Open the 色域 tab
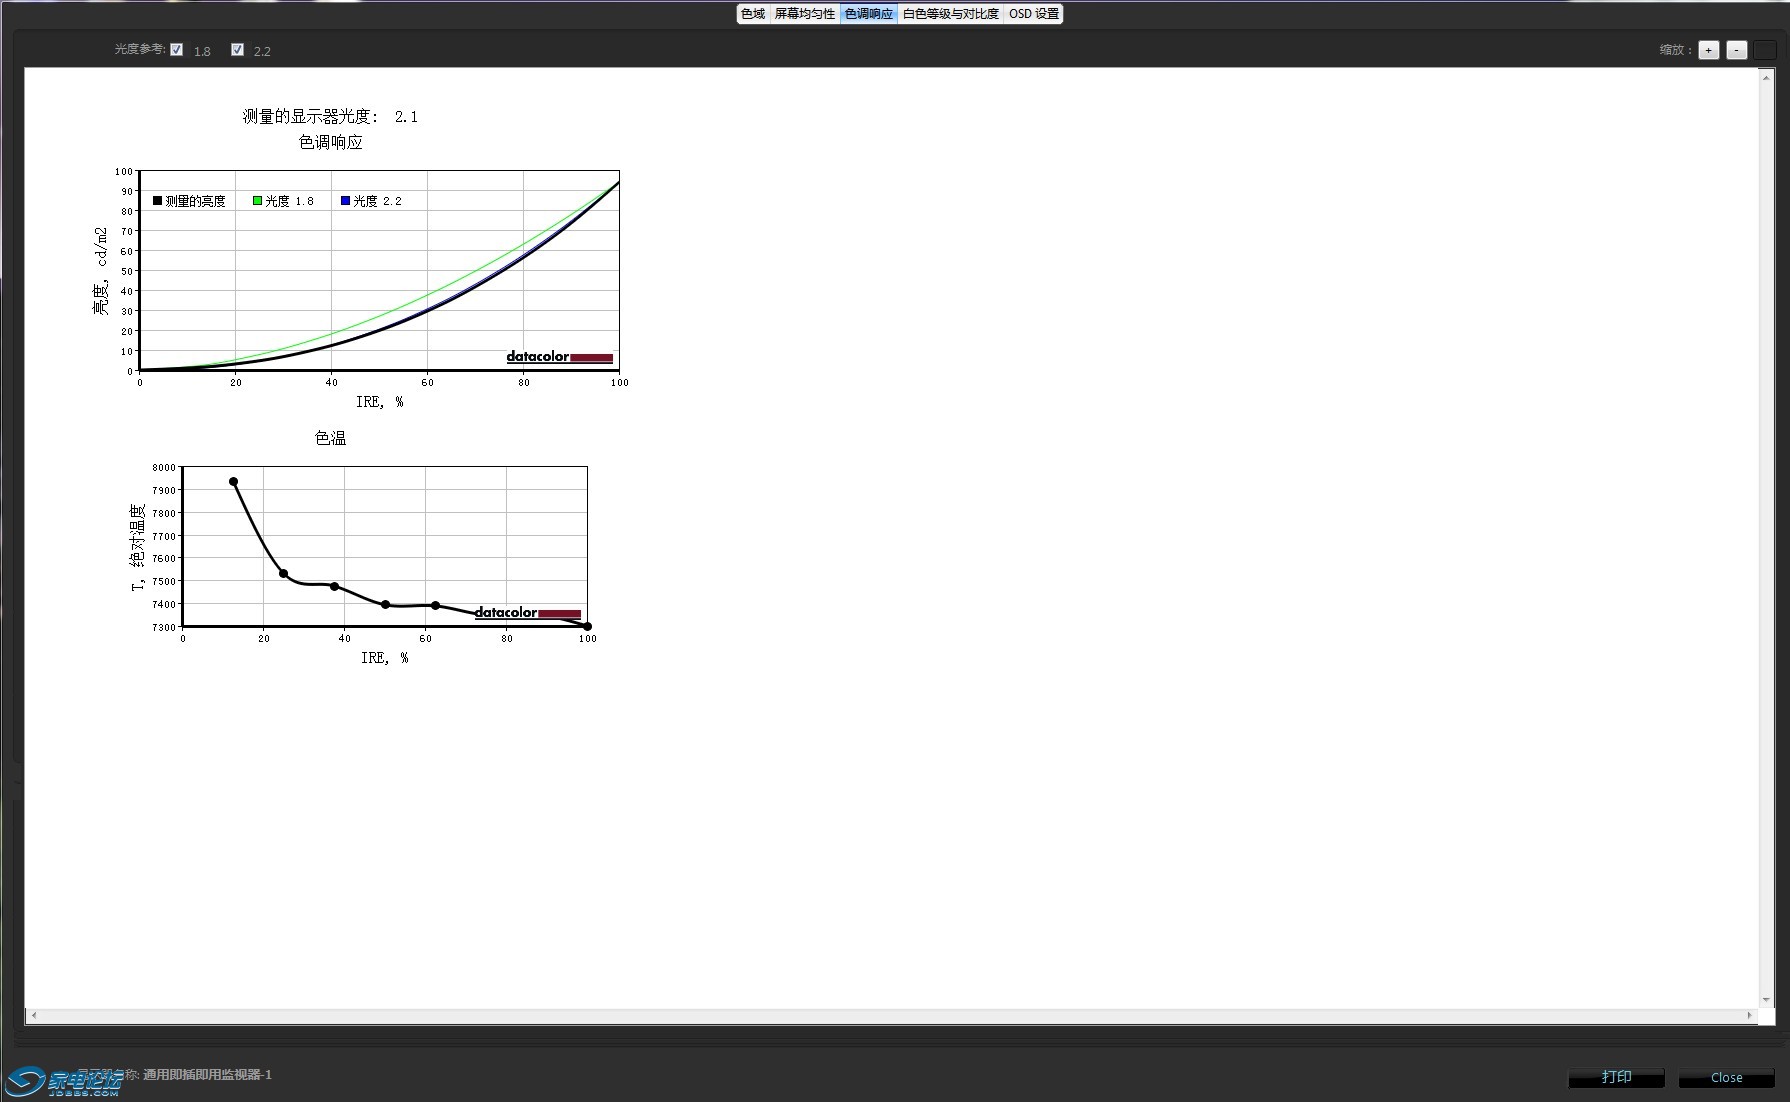Screen dimensions: 1790x1102 pyautogui.click(x=753, y=14)
